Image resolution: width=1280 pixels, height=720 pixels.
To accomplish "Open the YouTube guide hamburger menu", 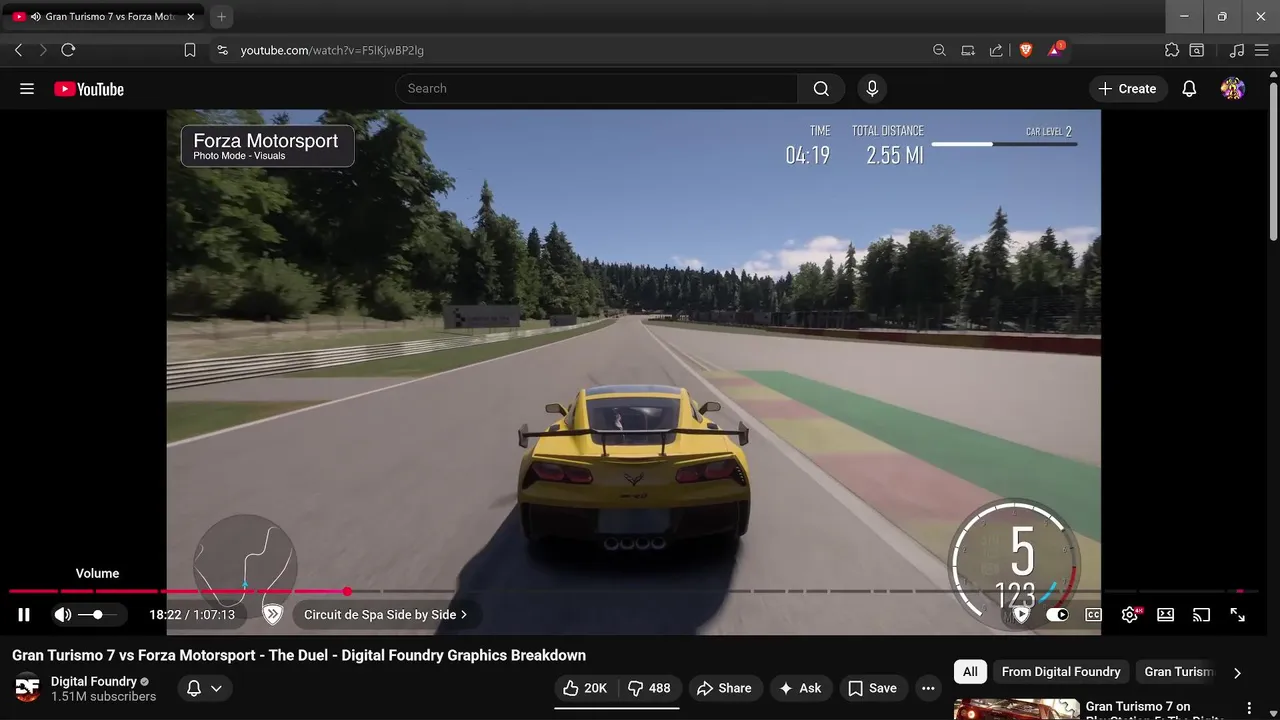I will pos(27,89).
